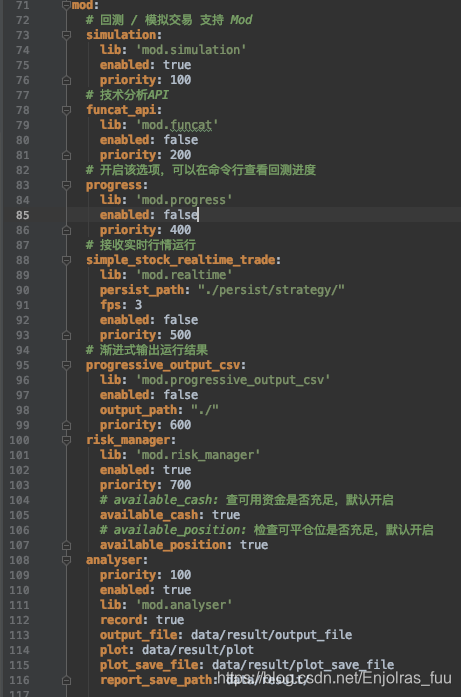The image size is (461, 697).
Task: Click the comment '# 接收实时行情运行'
Action: coord(140,245)
